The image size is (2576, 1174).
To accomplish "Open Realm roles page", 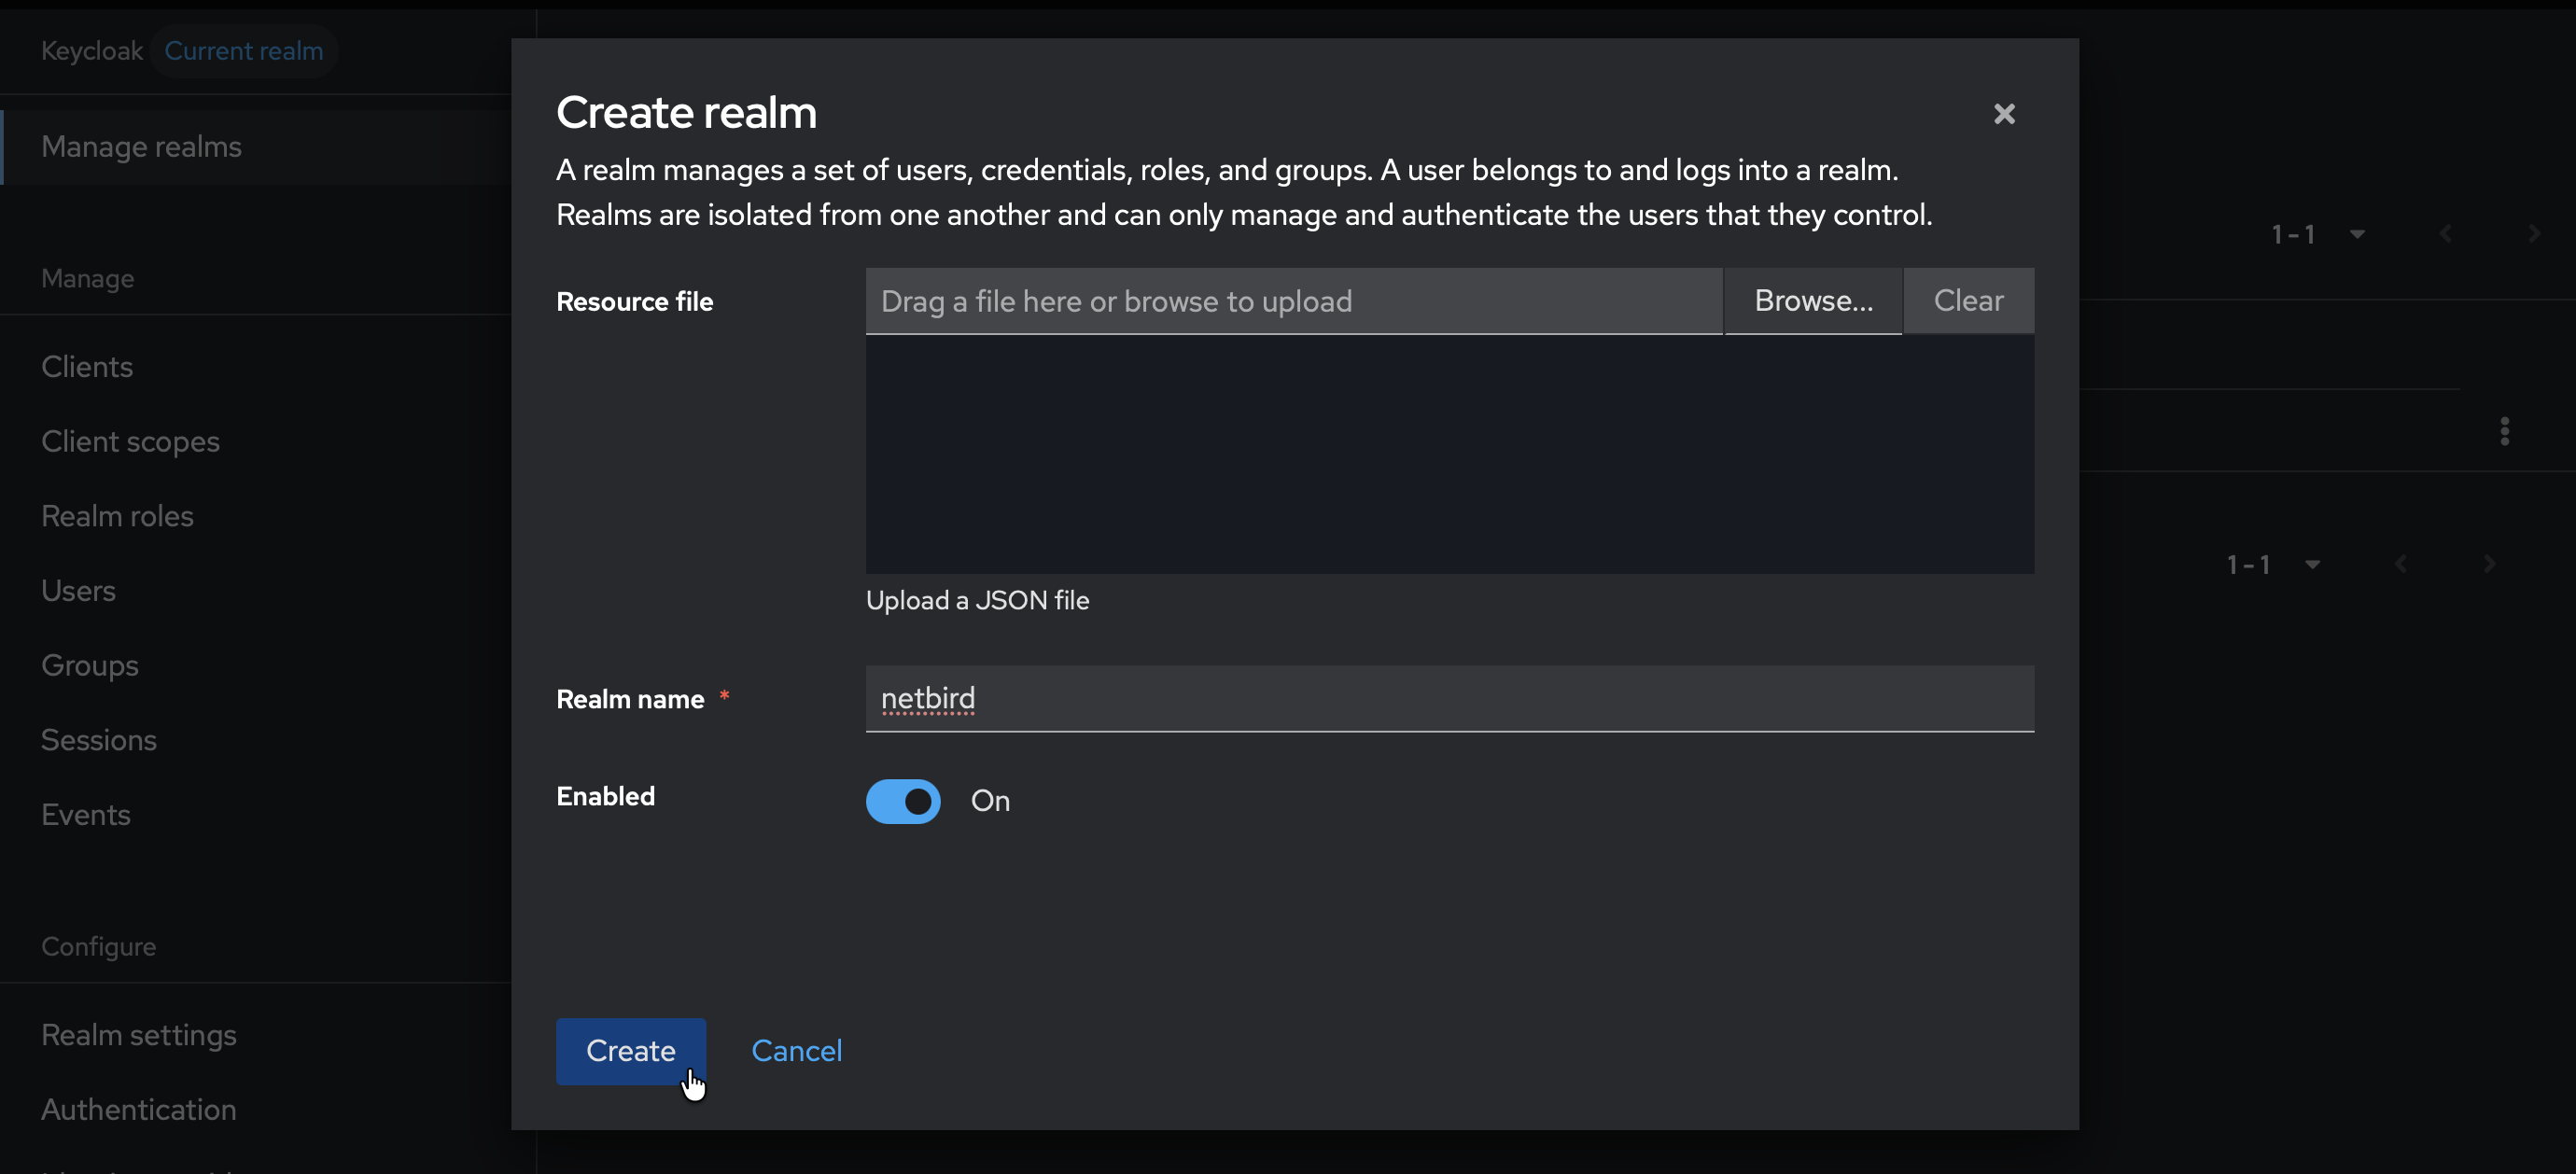I will click(117, 516).
